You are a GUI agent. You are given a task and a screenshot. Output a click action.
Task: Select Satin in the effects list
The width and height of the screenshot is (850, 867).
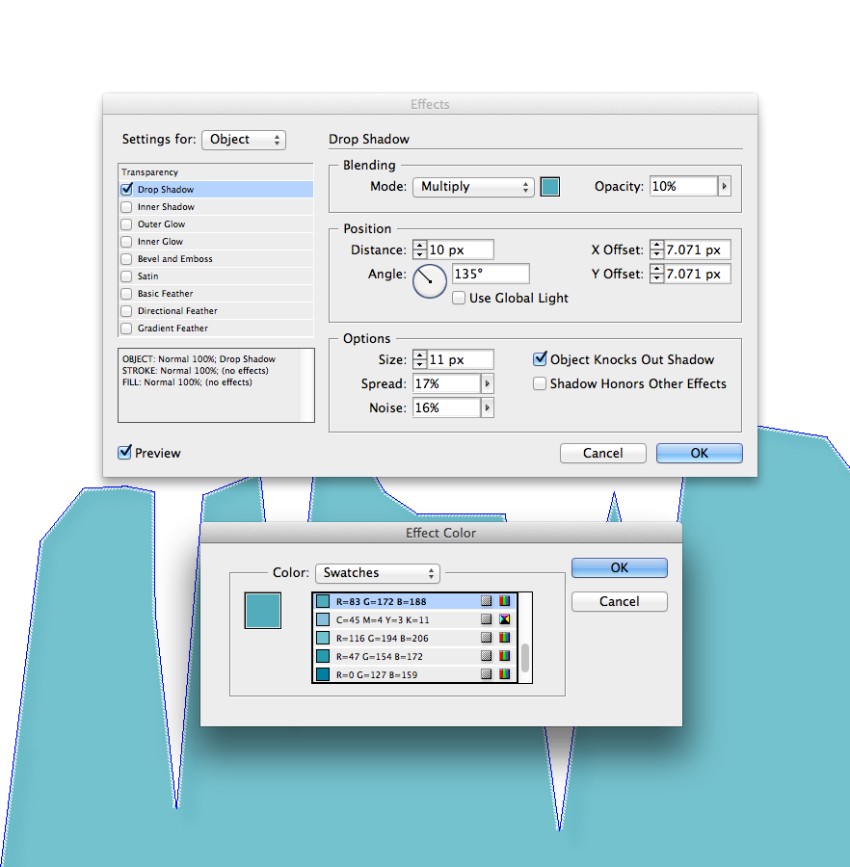point(216,276)
